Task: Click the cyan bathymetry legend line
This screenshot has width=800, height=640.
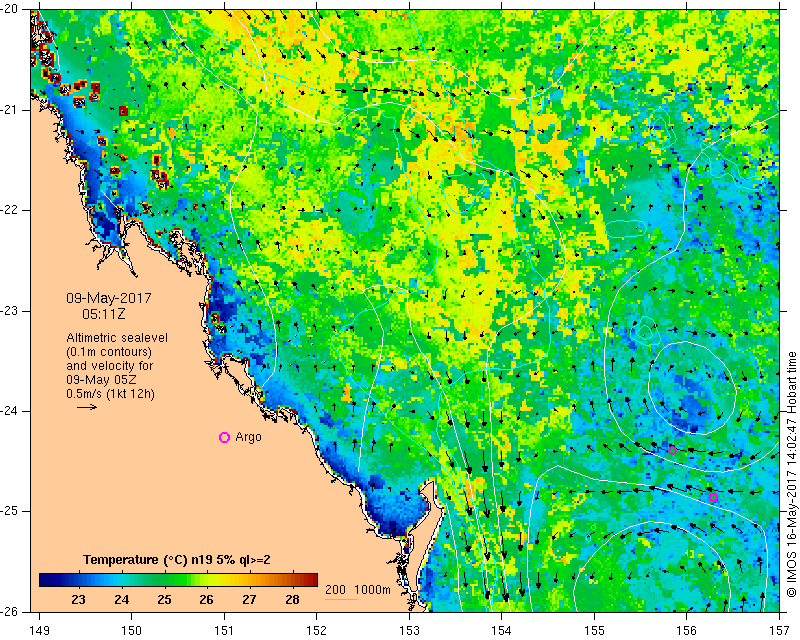Action: pos(341,599)
